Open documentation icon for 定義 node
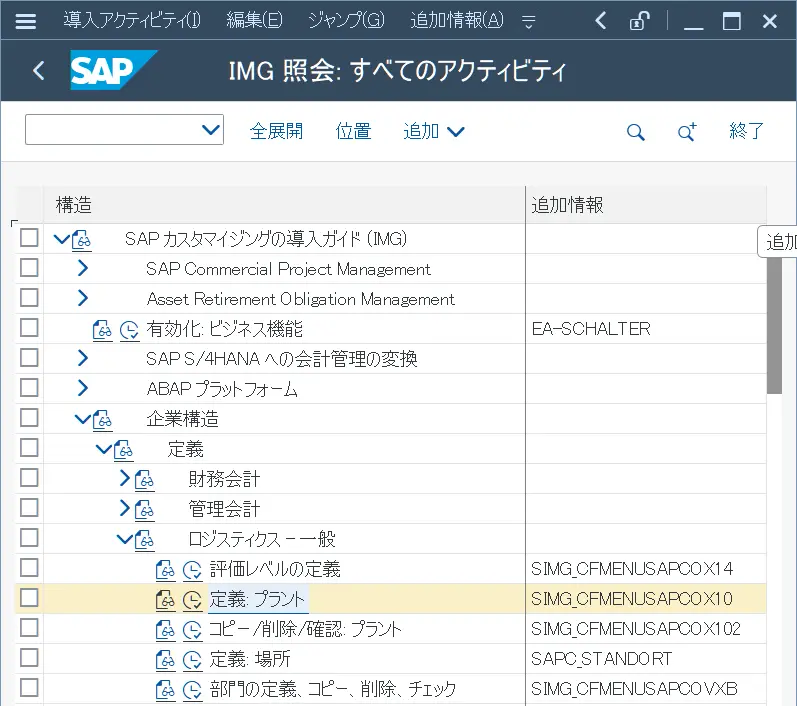797x706 pixels. point(124,450)
